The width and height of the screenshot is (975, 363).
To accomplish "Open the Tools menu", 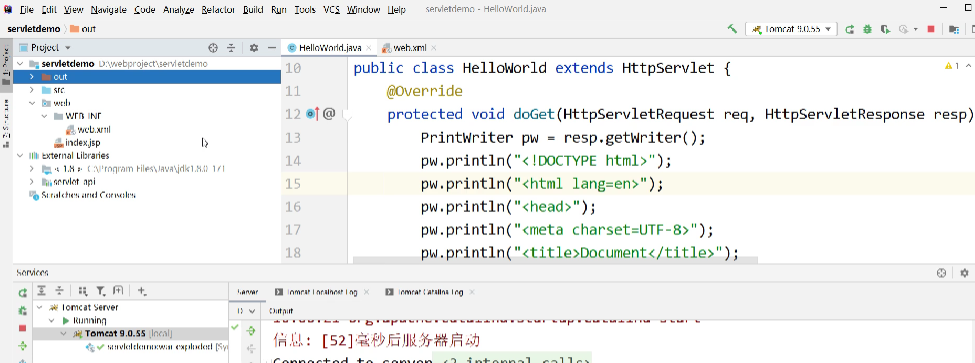I will [x=305, y=9].
